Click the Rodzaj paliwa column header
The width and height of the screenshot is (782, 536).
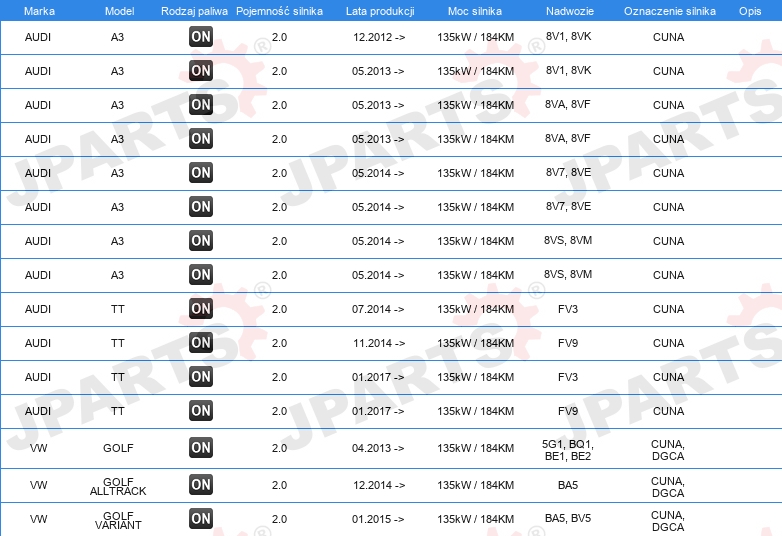195,11
